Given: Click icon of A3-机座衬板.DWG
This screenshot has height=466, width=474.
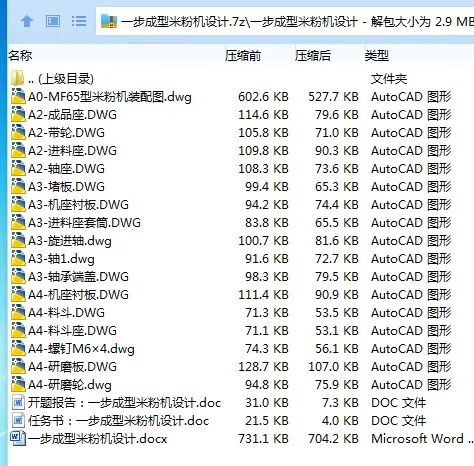Looking at the screenshot, I should pos(18,204).
